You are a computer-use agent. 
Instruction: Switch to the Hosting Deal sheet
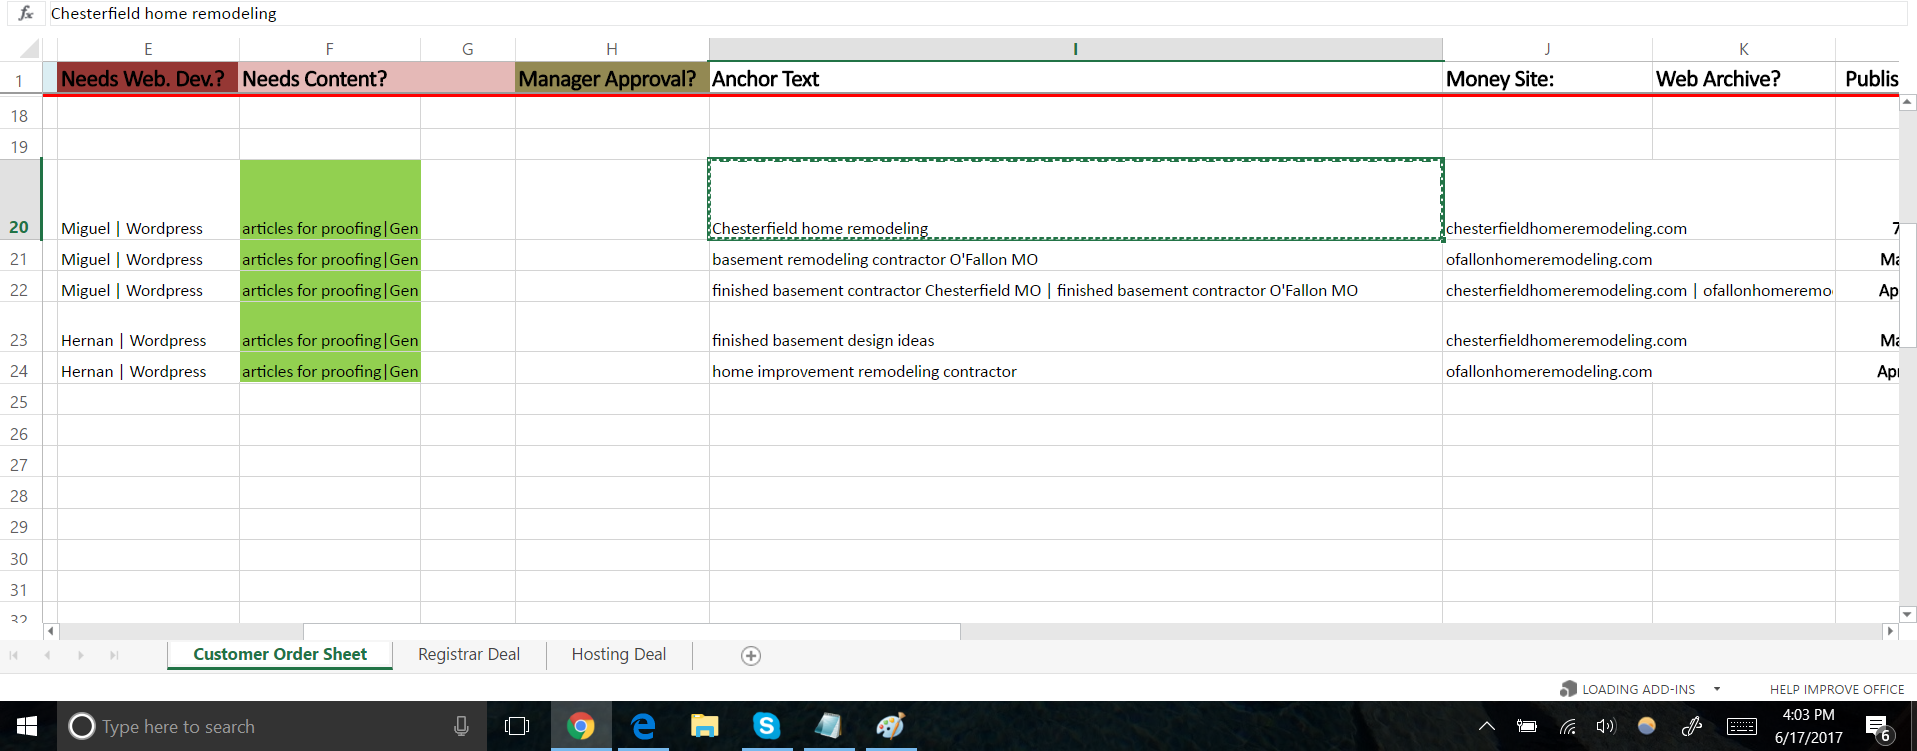point(618,655)
